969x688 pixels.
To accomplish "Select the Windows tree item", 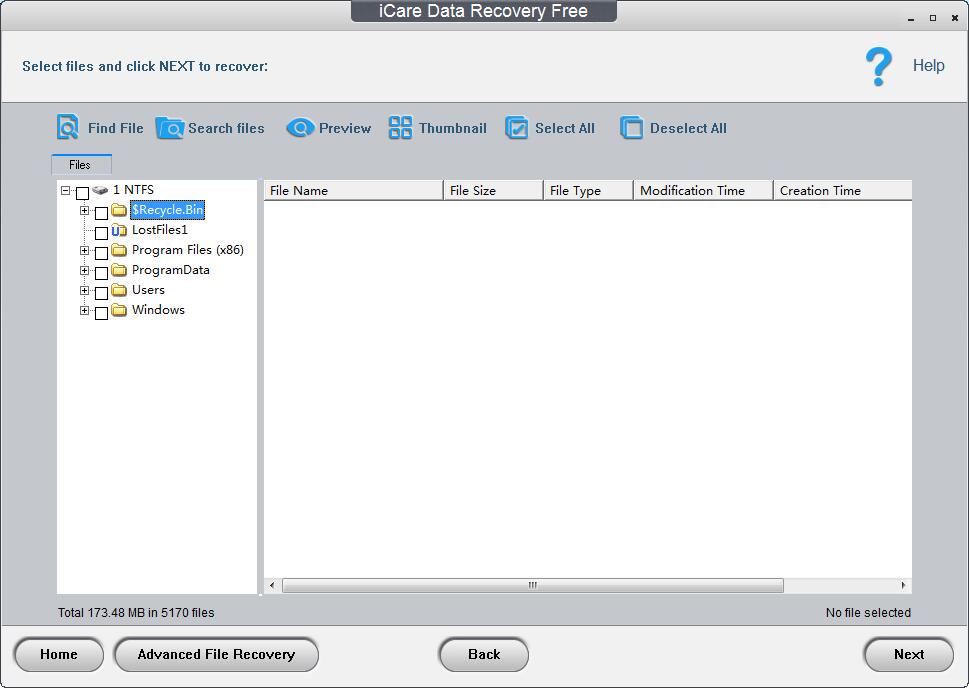I will pos(158,310).
